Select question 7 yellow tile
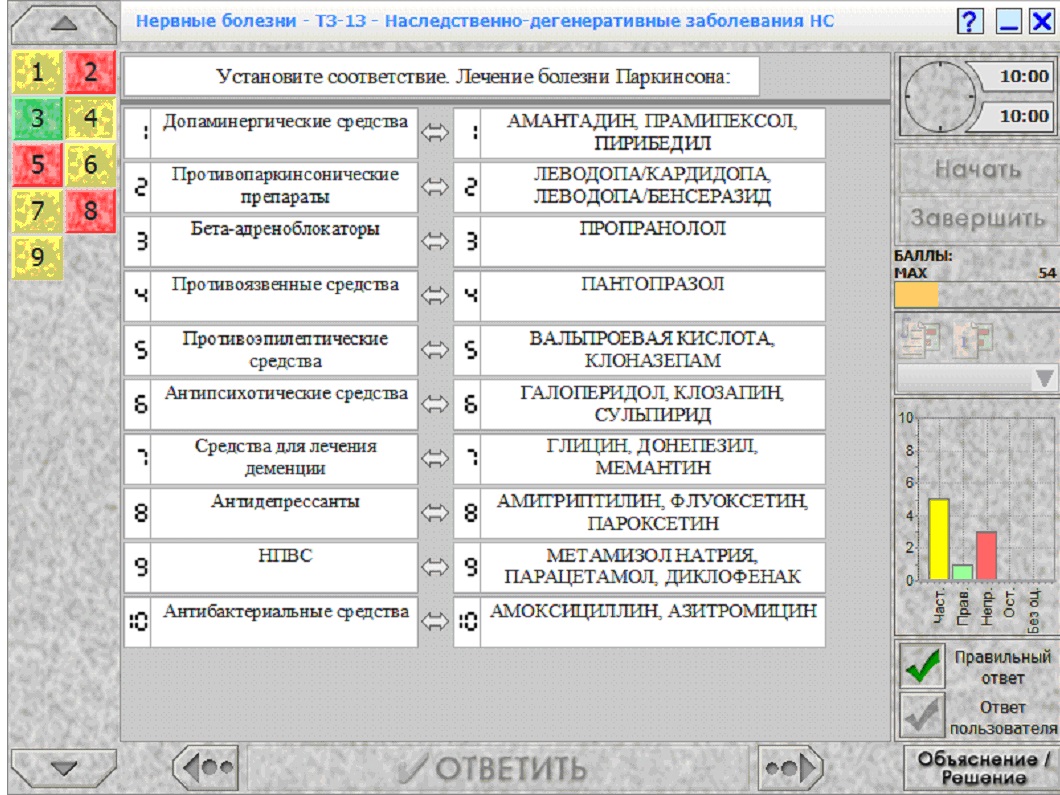 coord(37,211)
